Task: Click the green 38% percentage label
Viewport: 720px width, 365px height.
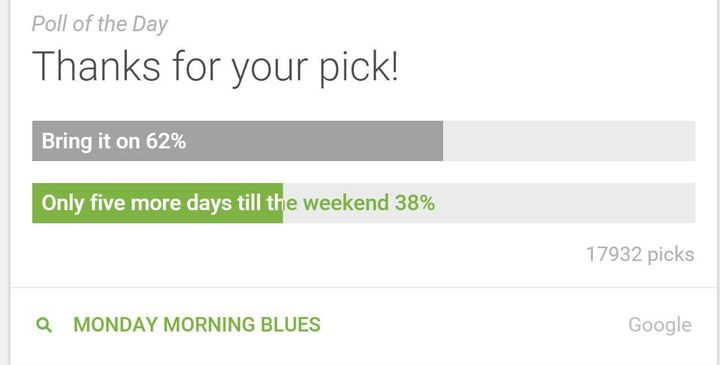Action: click(415, 203)
